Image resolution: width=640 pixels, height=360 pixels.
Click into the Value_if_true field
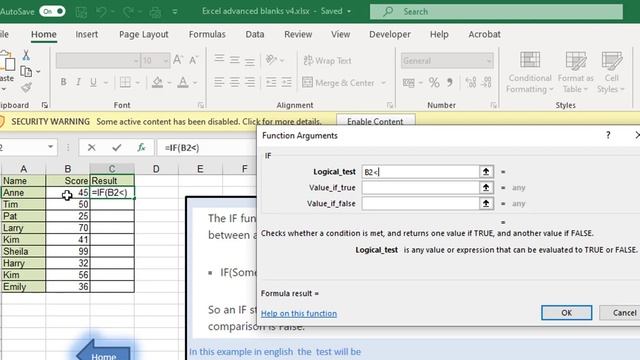click(x=420, y=188)
